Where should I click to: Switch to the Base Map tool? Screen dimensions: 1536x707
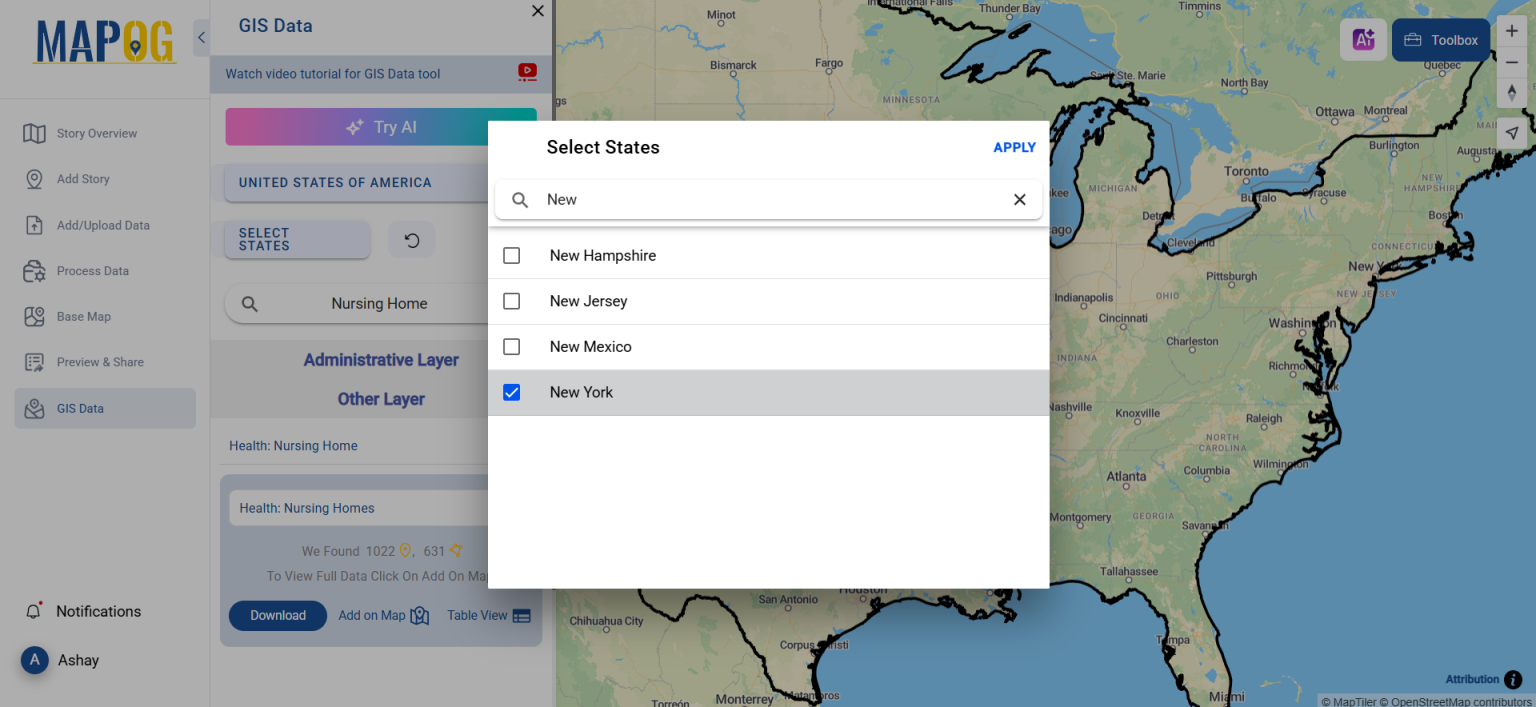tap(83, 316)
